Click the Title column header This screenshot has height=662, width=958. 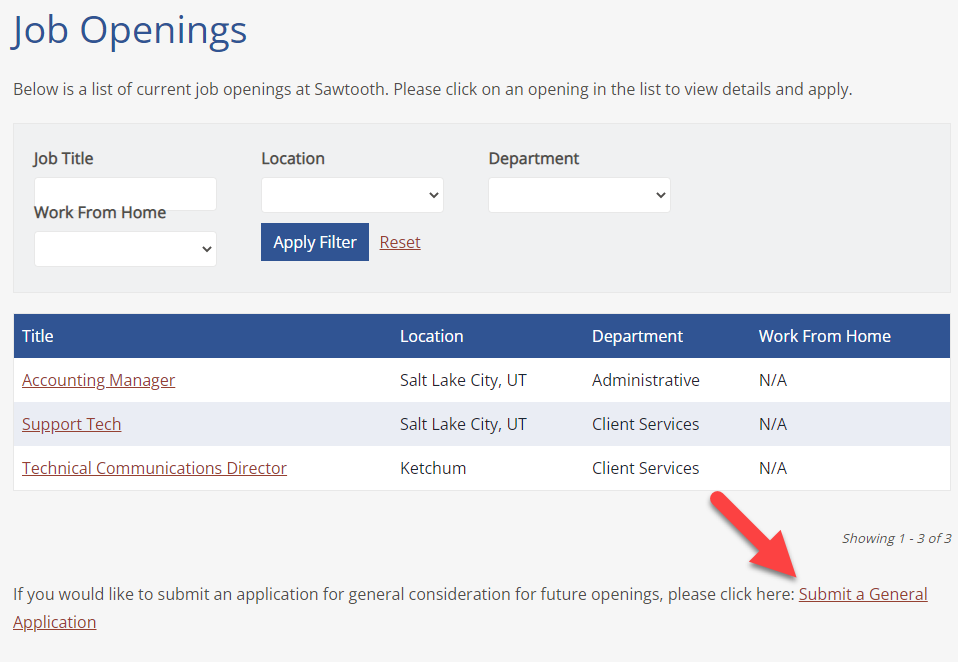point(38,336)
